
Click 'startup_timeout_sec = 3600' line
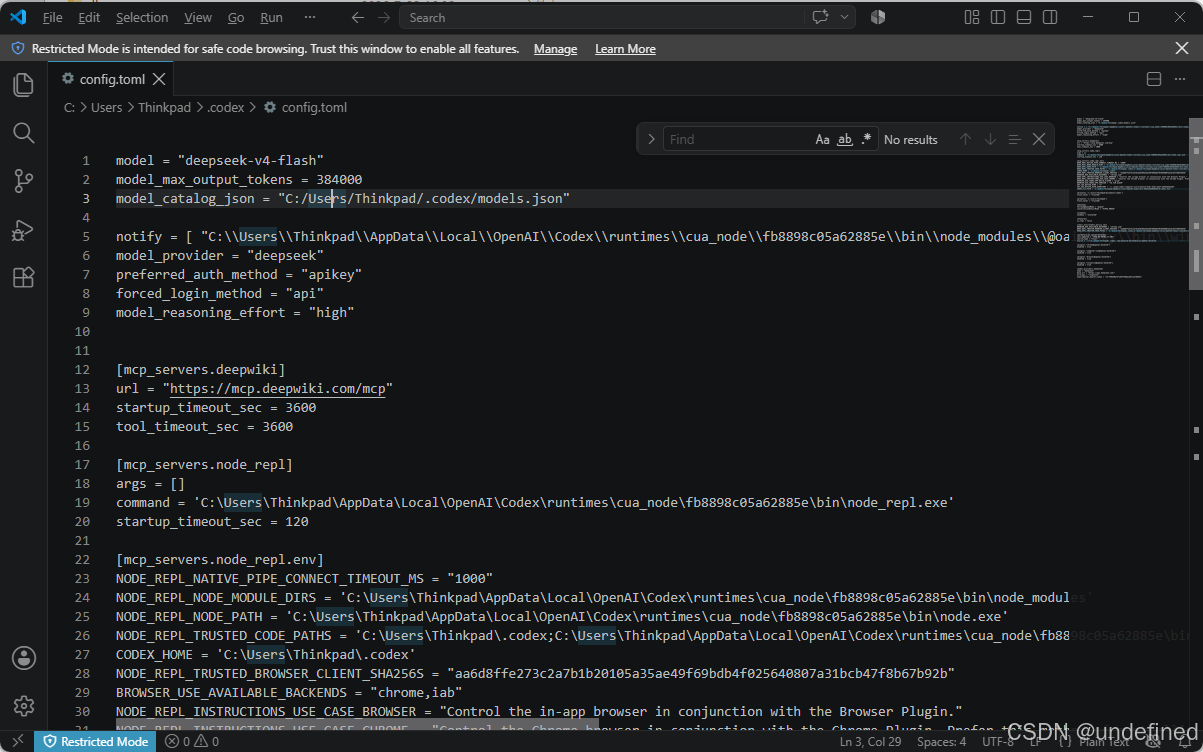tap(216, 407)
